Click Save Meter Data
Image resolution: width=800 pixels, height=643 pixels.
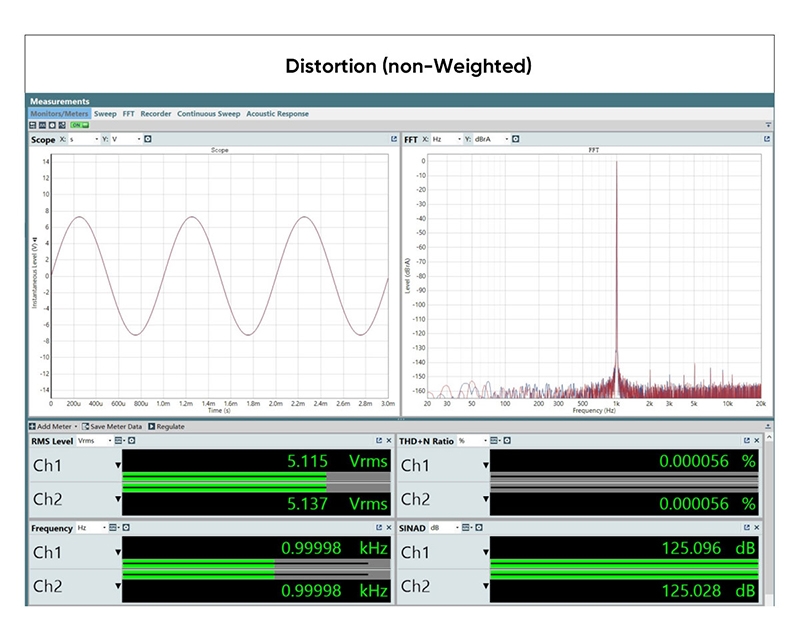(112, 426)
